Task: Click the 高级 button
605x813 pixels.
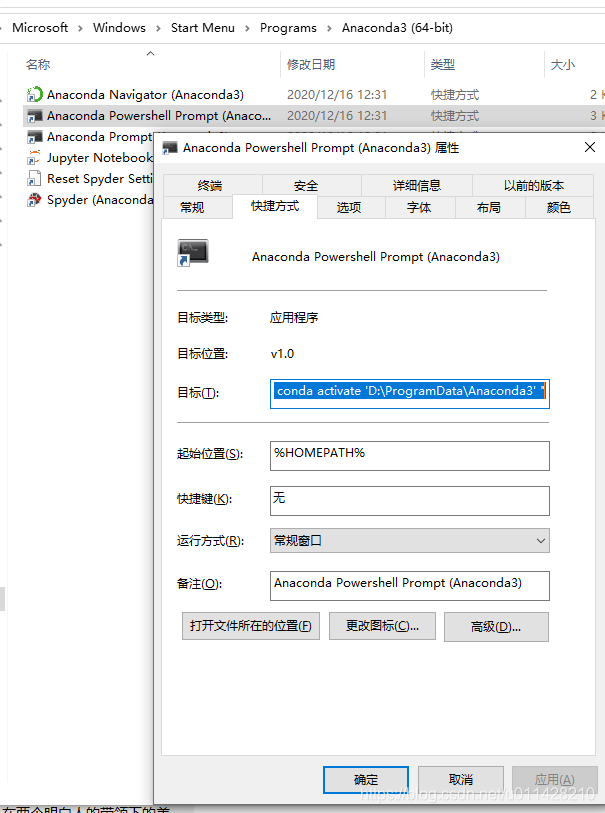Action: [496, 627]
